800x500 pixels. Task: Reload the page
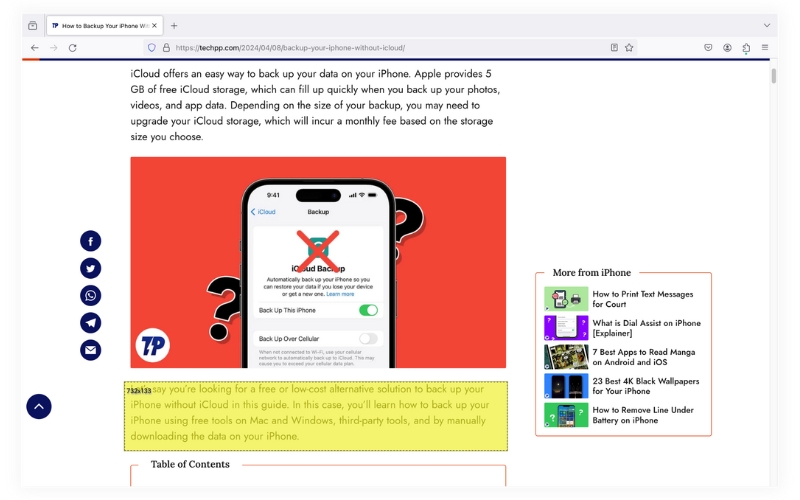[72, 47]
